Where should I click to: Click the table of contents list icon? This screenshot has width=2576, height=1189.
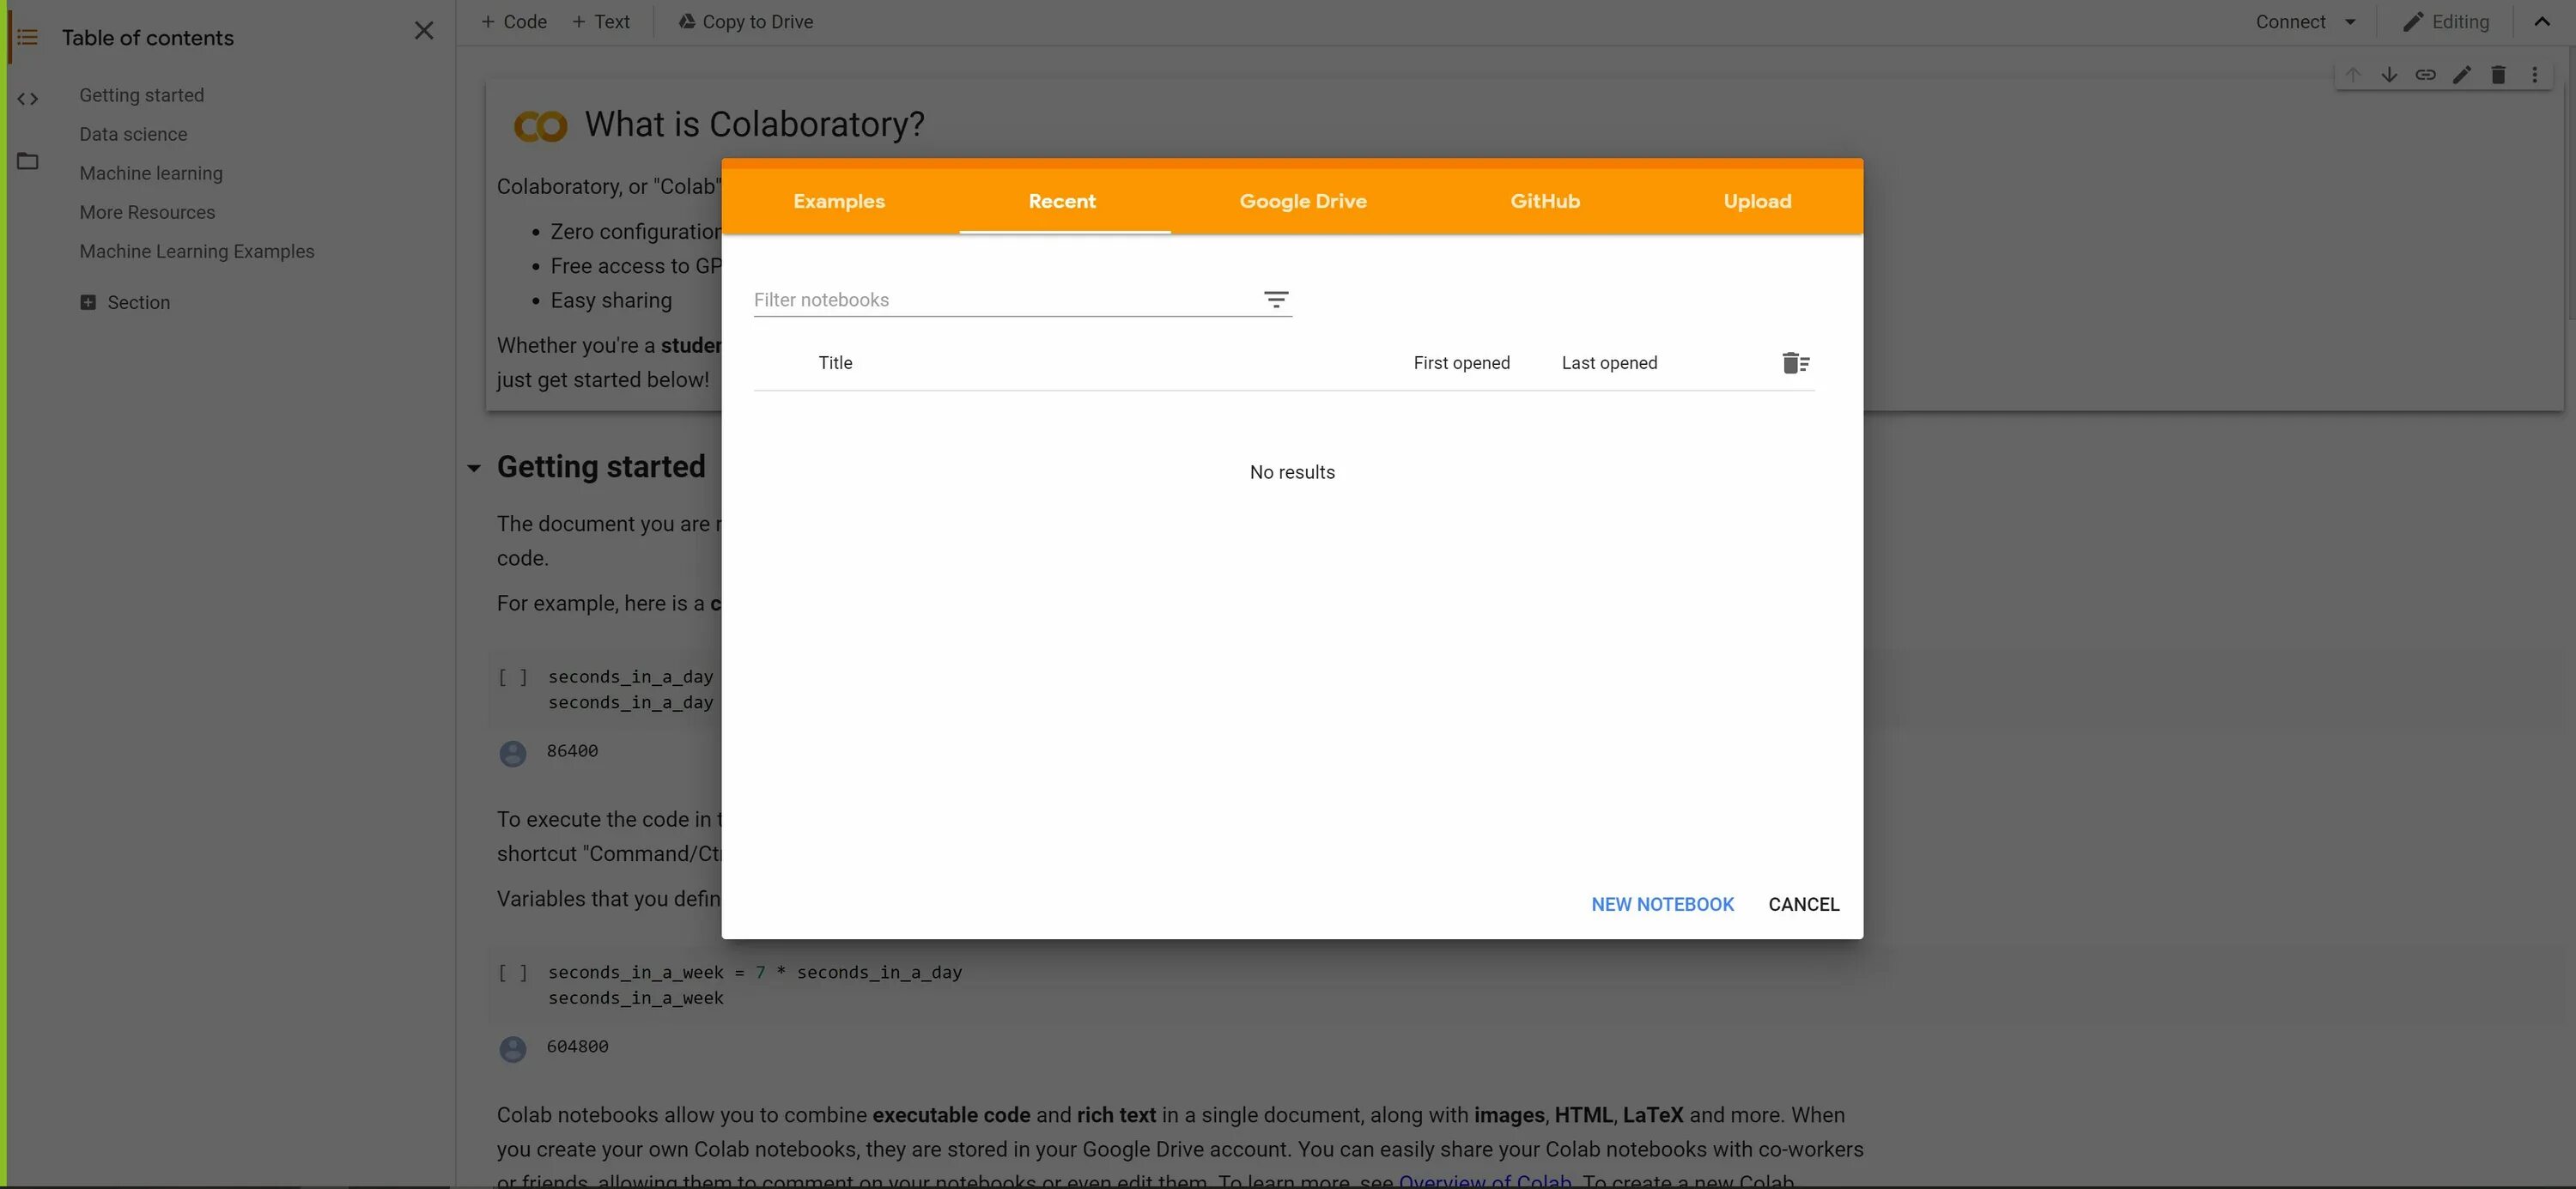[x=27, y=38]
